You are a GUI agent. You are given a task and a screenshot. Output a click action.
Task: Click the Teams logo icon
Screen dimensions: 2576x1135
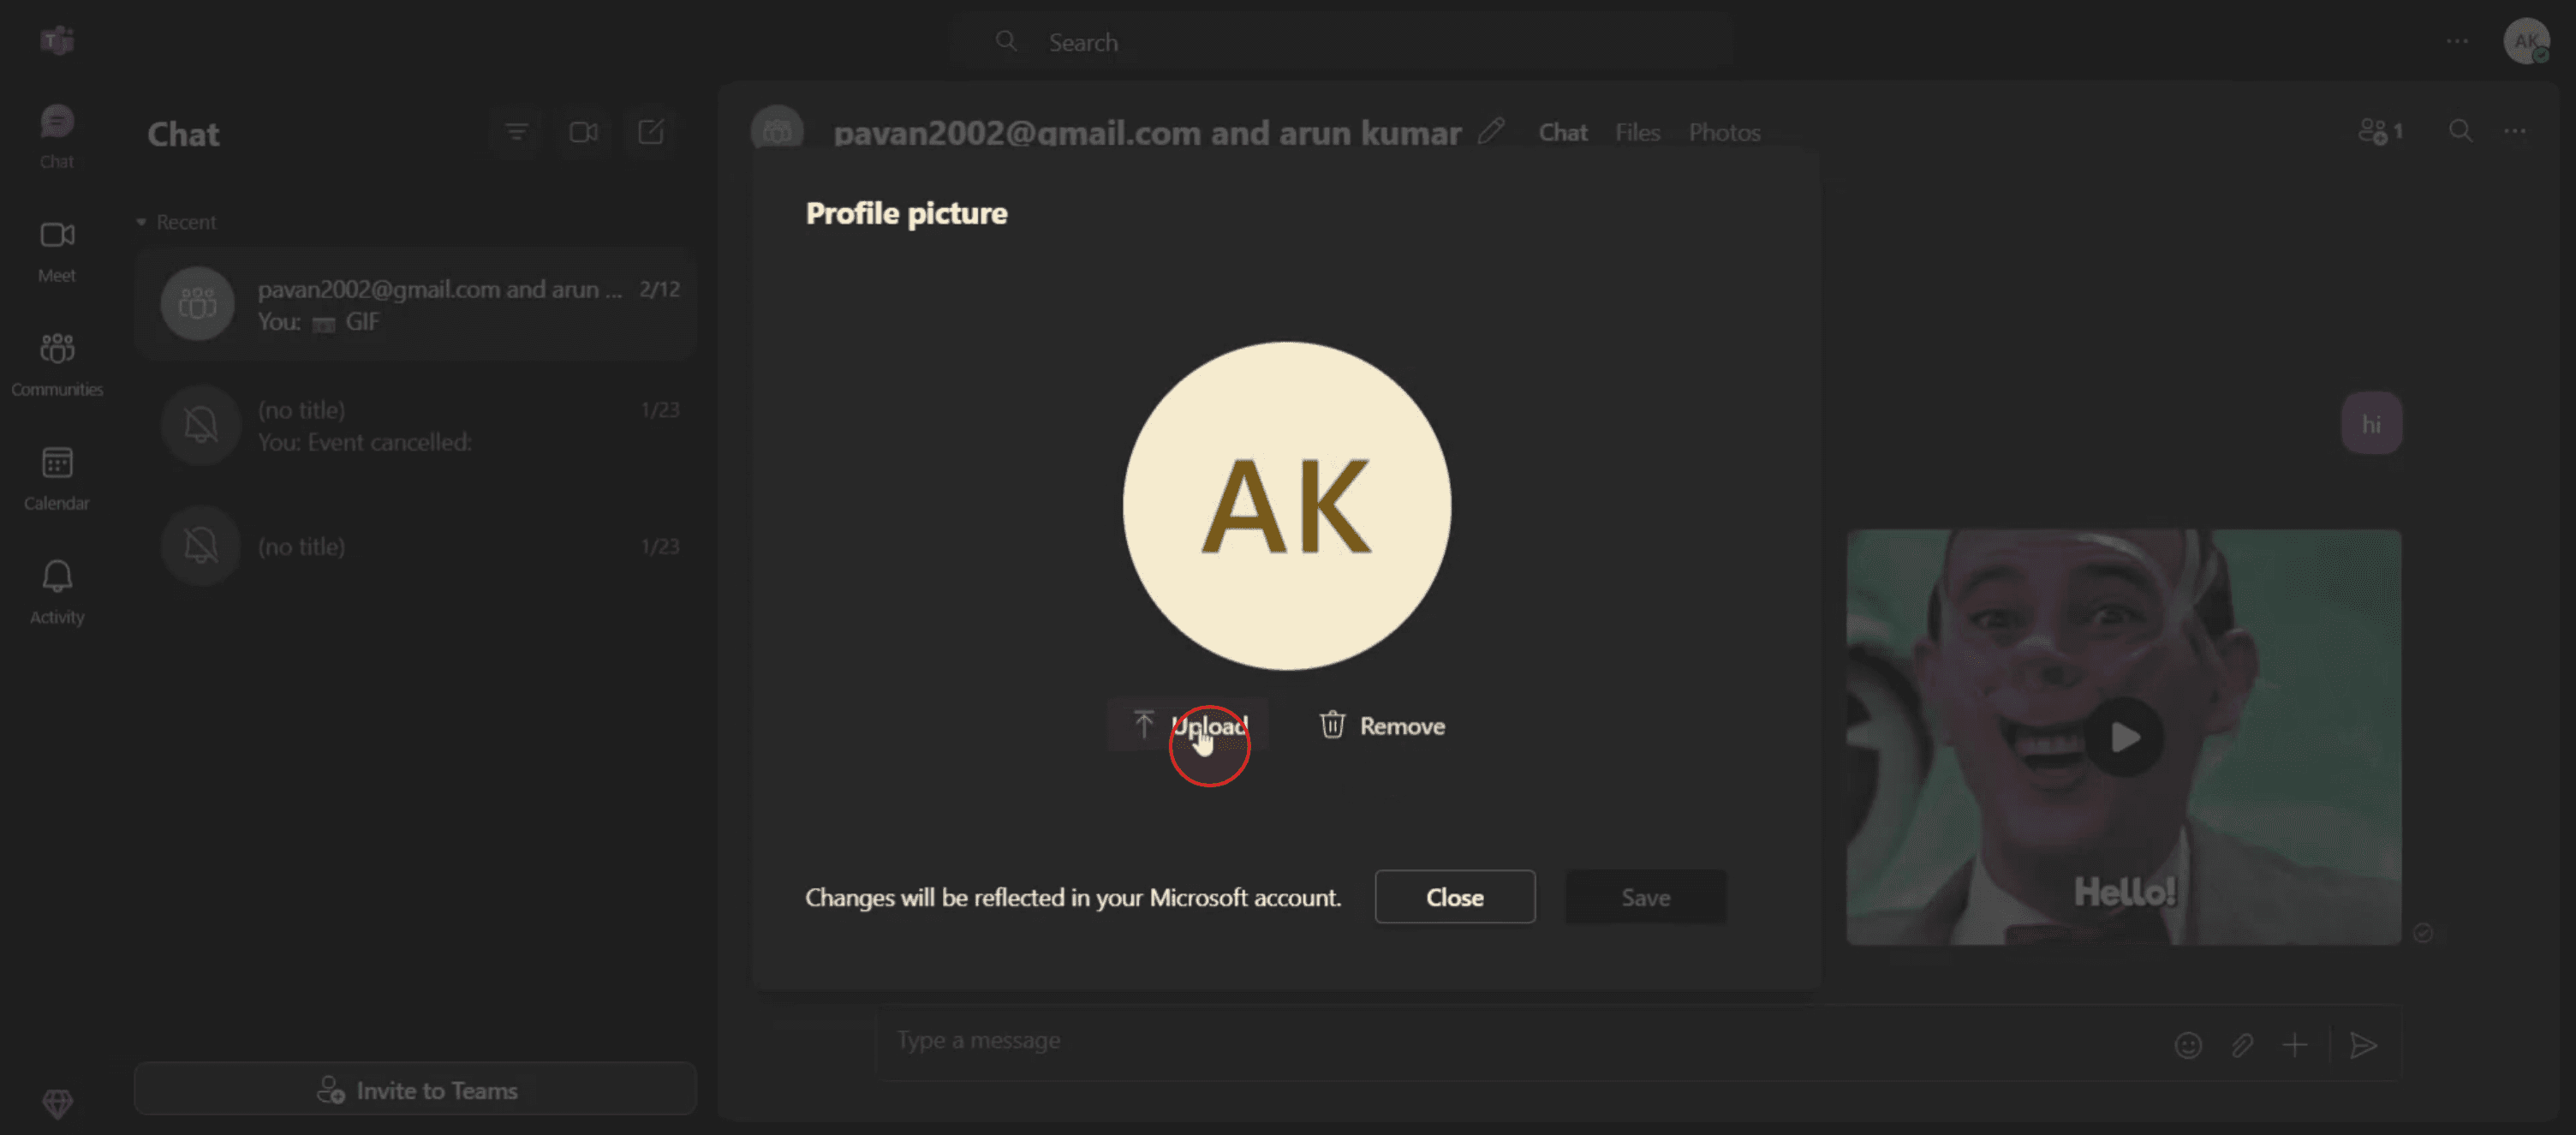57,40
